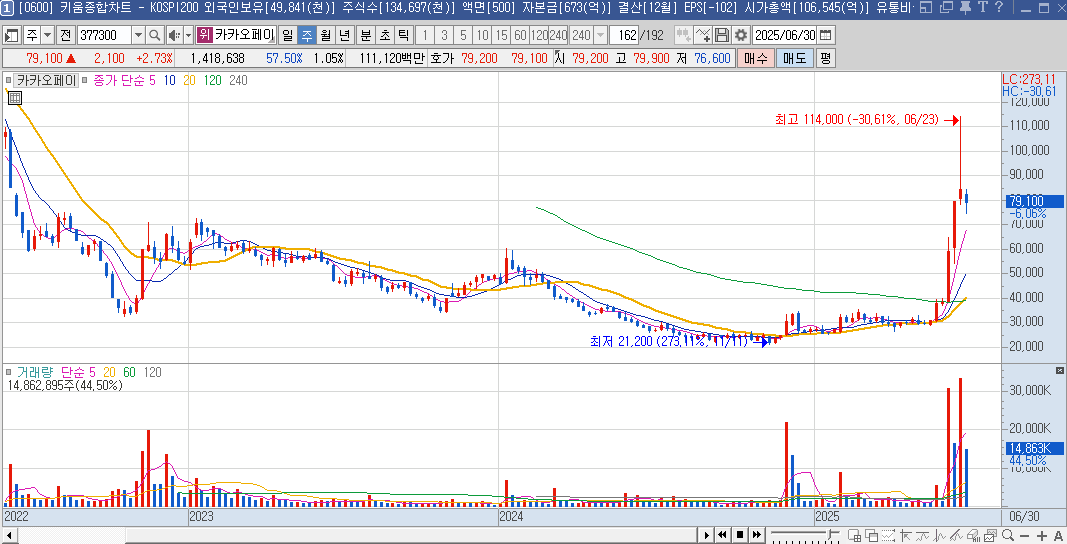
Task: Toggle the 거래량 volume indicator checkbox
Action: click(8, 372)
